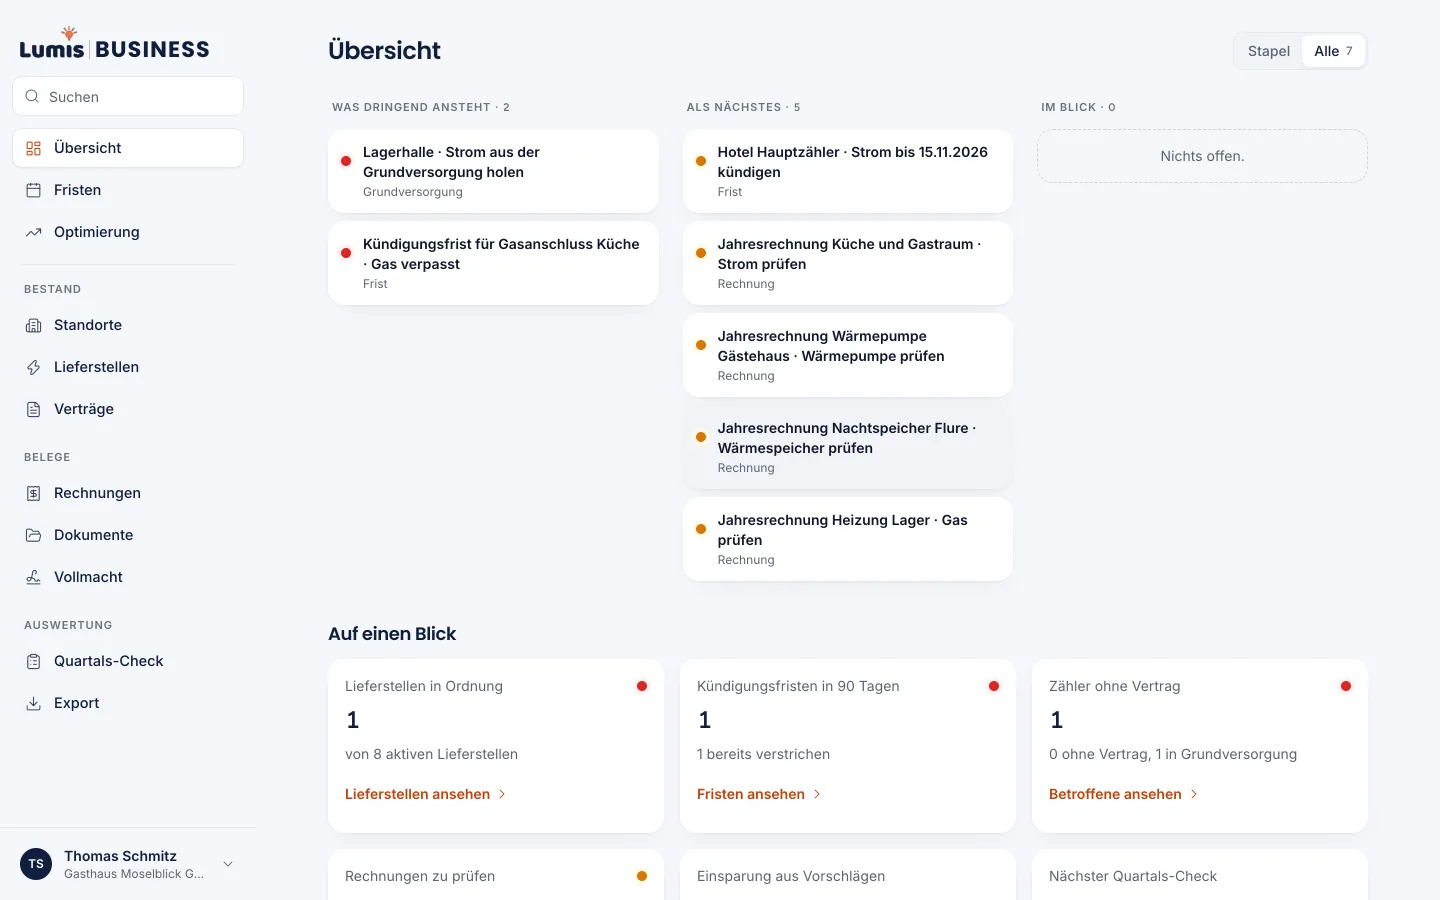Image resolution: width=1440 pixels, height=900 pixels.
Task: Click red indicator on Zähler ohne Vertrag tile
Action: pos(1346,686)
